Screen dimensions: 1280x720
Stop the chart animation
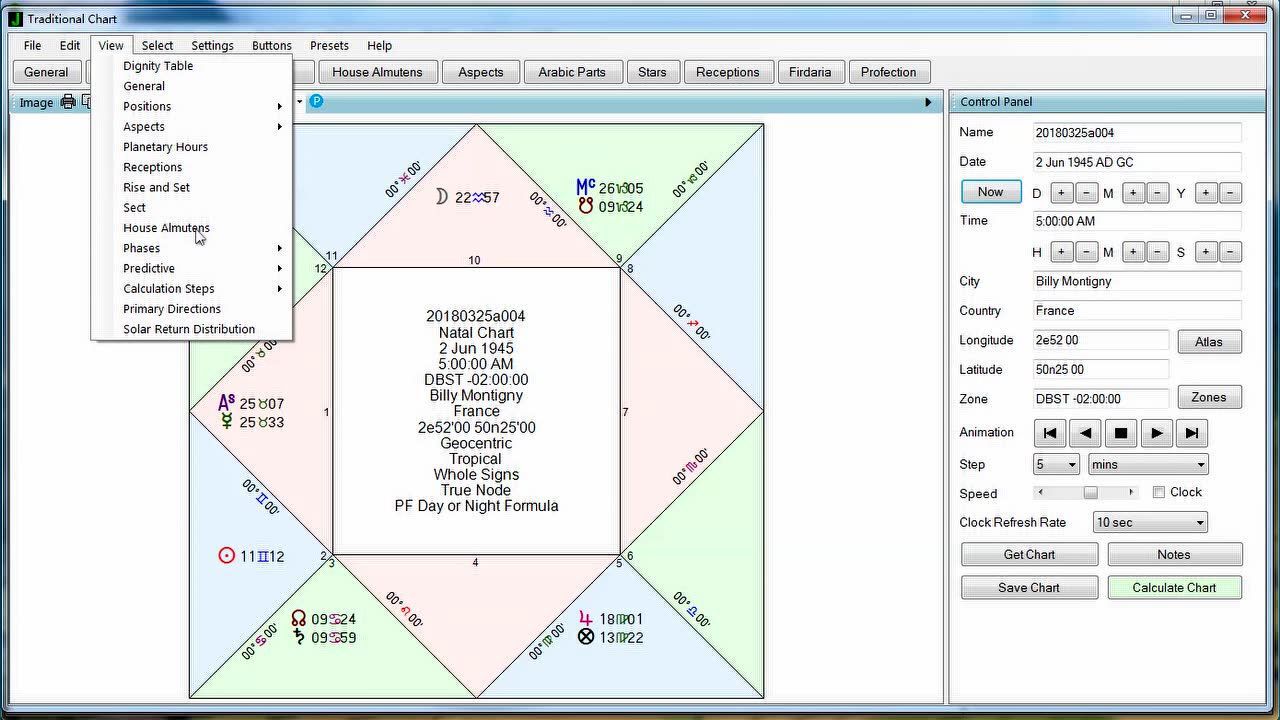pos(1121,433)
